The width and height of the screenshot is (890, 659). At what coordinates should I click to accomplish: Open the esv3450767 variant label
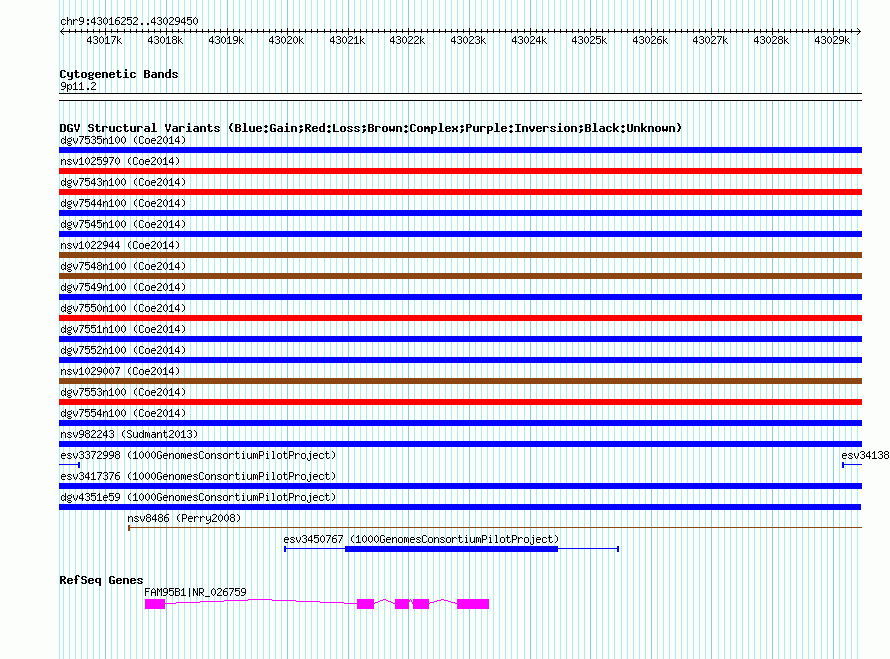(421, 539)
